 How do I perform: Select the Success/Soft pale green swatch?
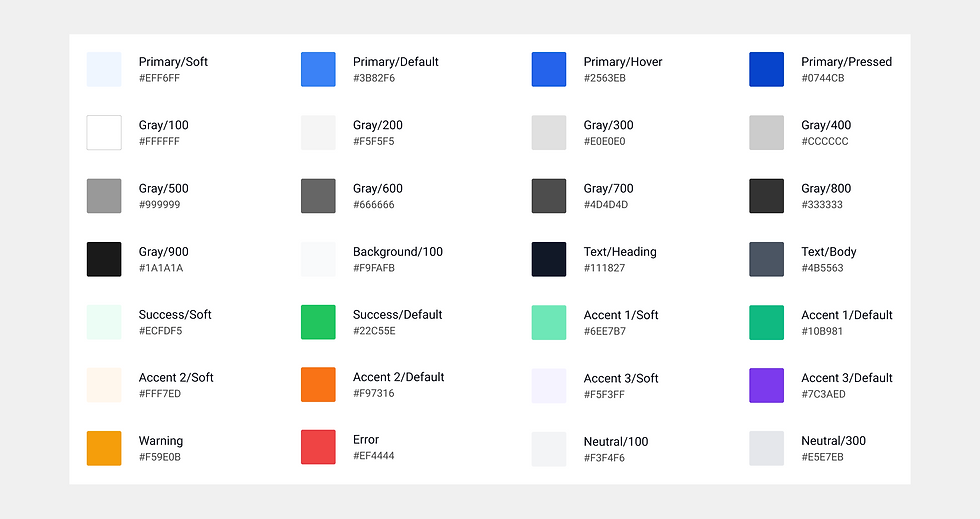pyautogui.click(x=104, y=322)
